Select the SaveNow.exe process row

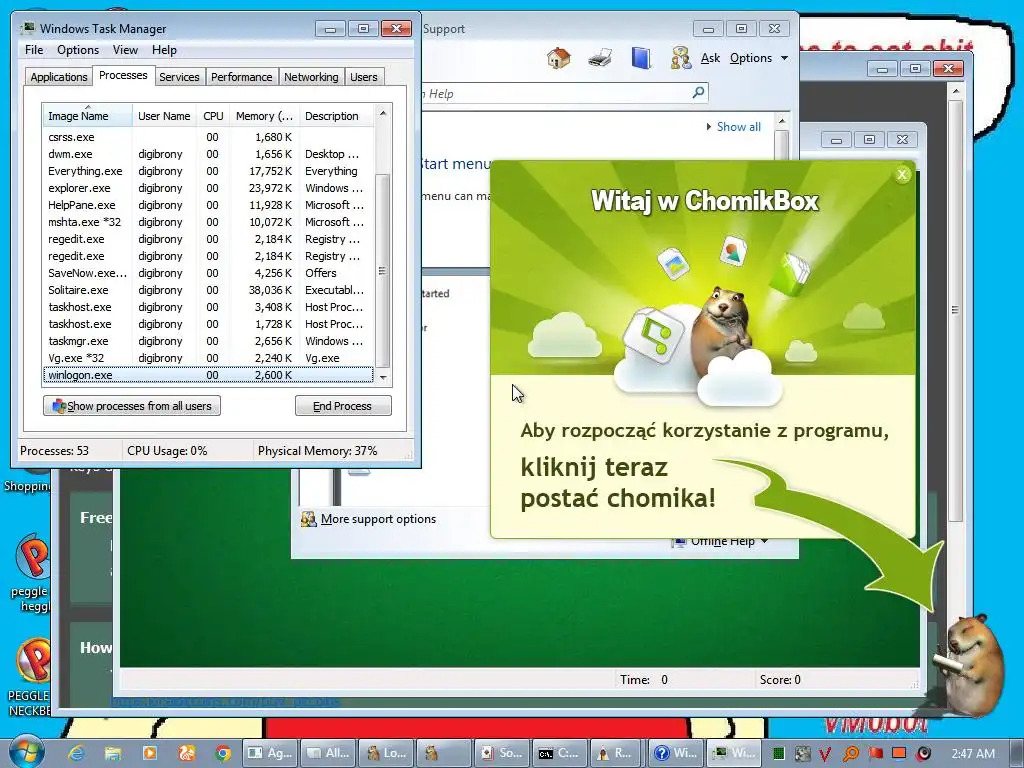(x=208, y=273)
